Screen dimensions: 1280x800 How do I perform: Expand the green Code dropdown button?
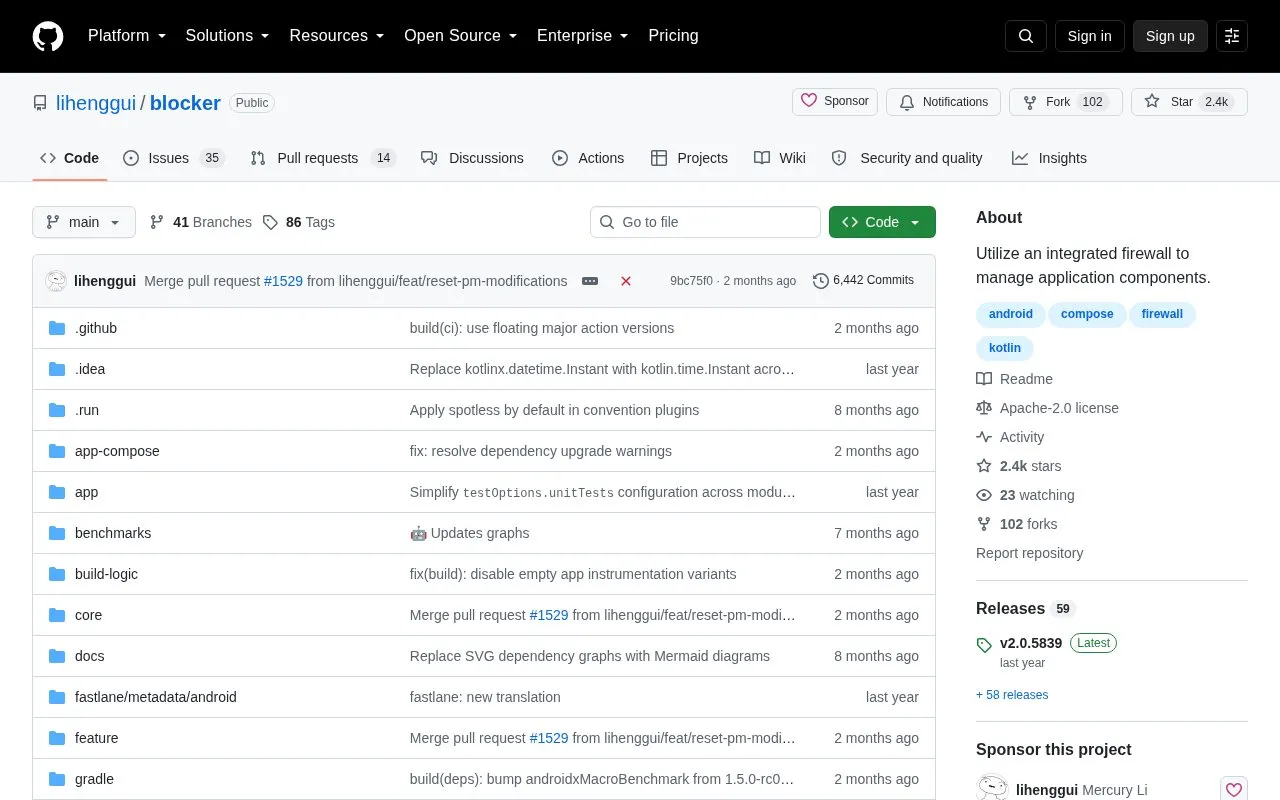click(x=882, y=222)
